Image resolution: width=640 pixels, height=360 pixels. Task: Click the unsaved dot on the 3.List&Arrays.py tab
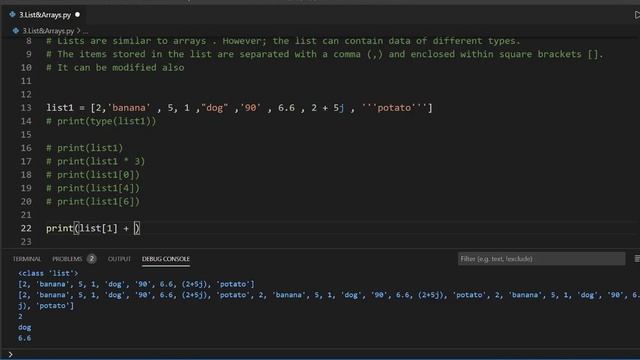[78, 15]
